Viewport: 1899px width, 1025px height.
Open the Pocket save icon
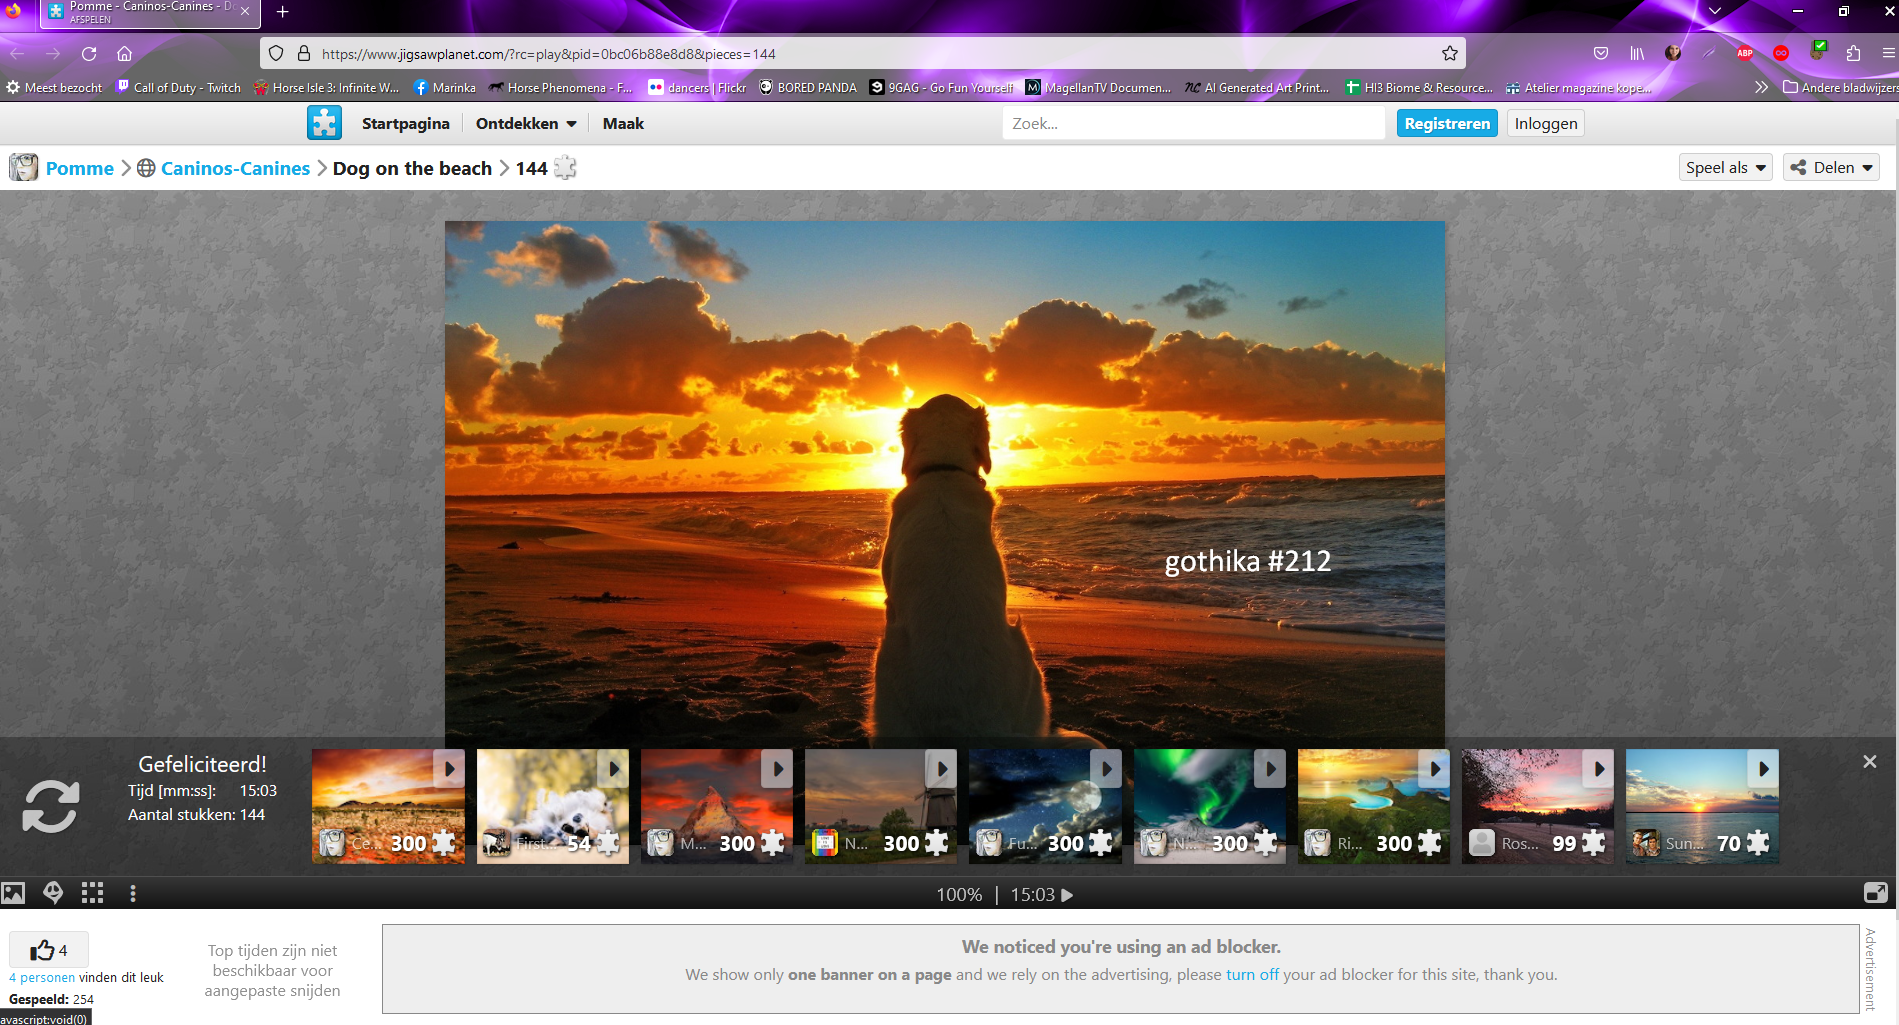point(1600,54)
